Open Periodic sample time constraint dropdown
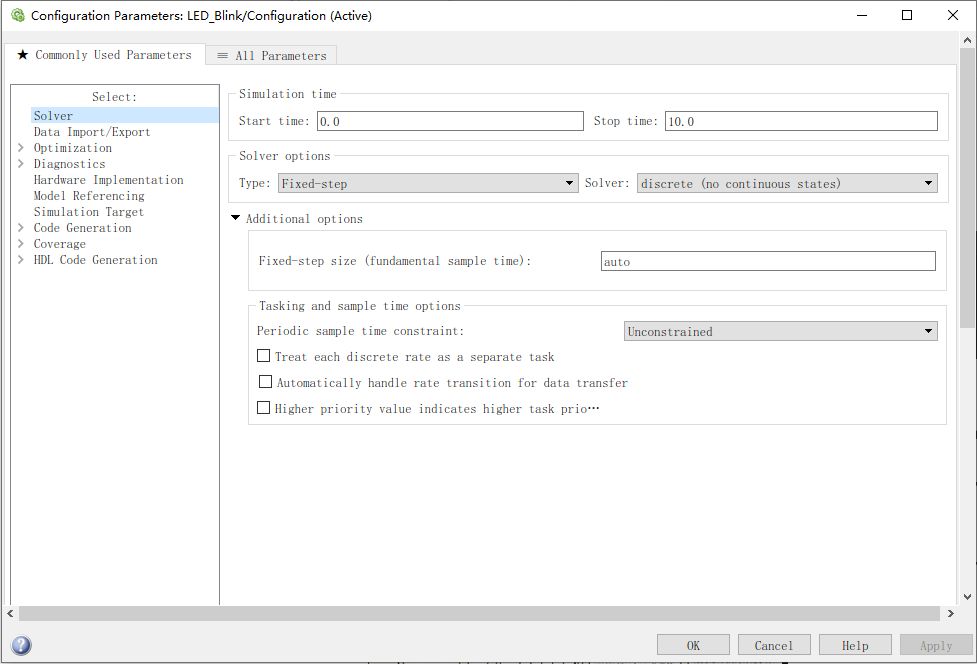 pos(781,331)
